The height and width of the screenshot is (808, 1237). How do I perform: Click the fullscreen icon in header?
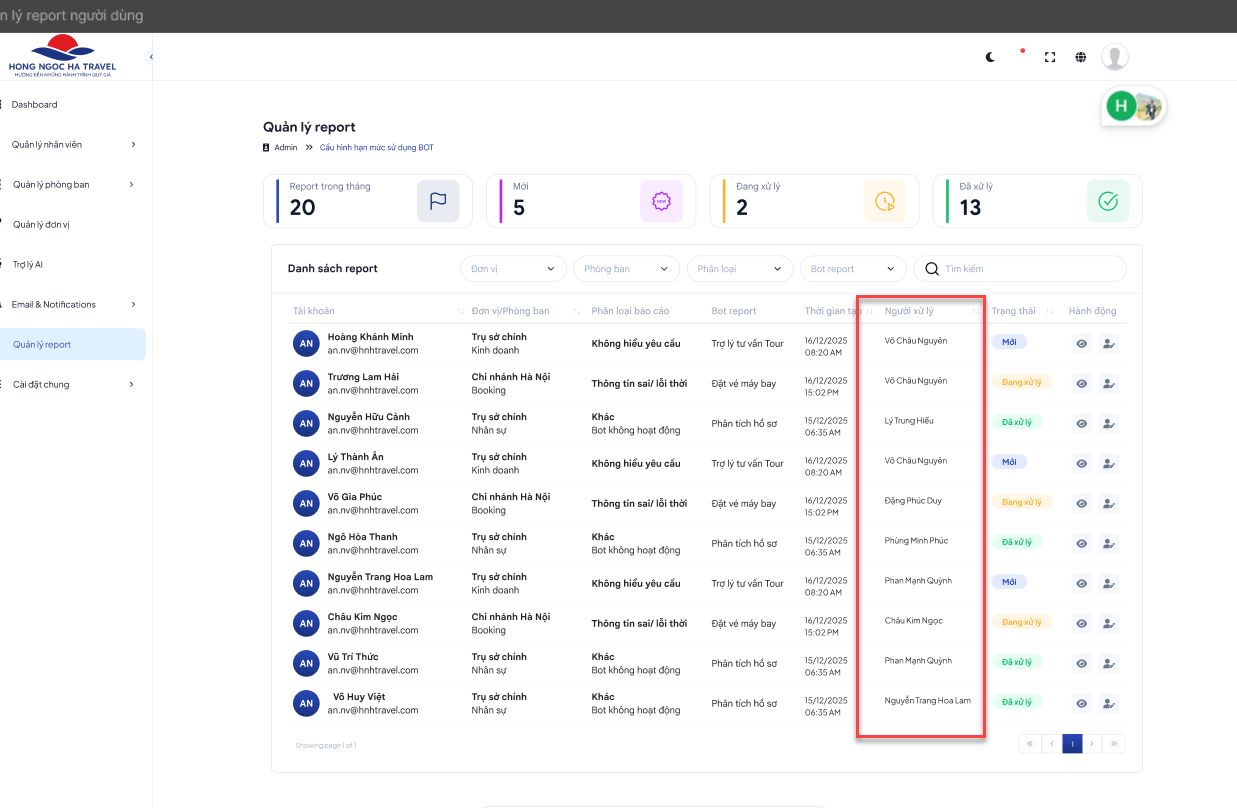[x=1050, y=57]
